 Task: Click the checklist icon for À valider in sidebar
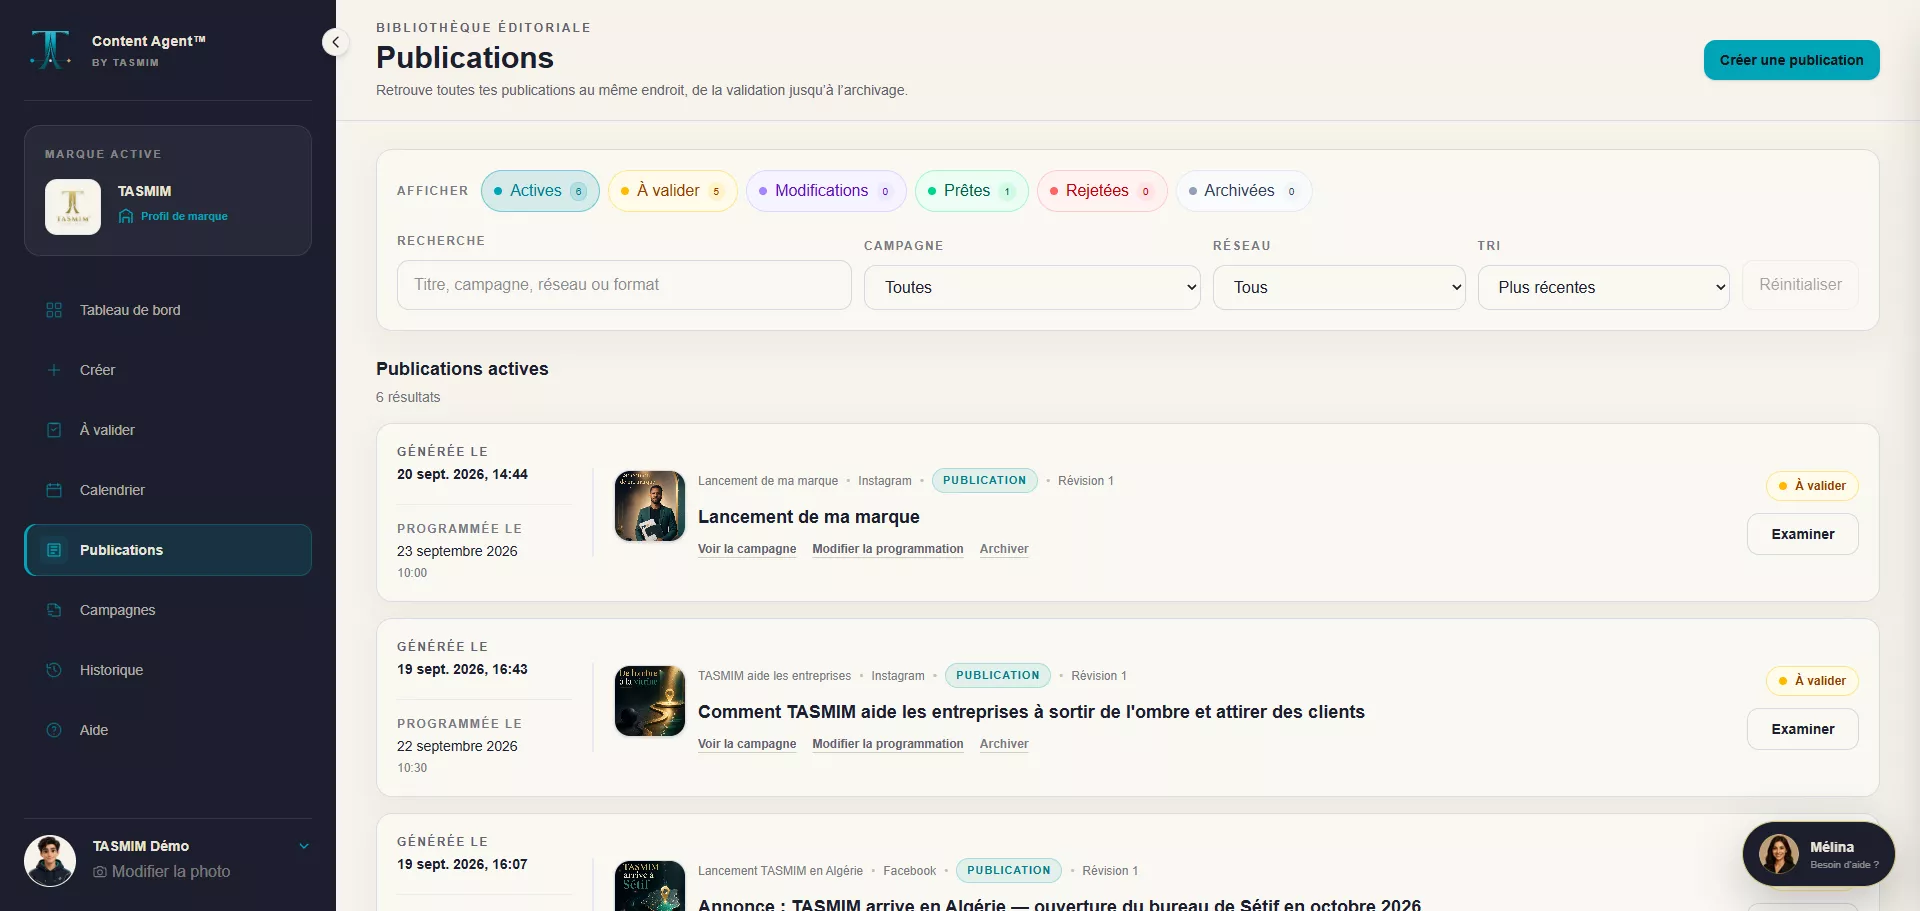[54, 430]
